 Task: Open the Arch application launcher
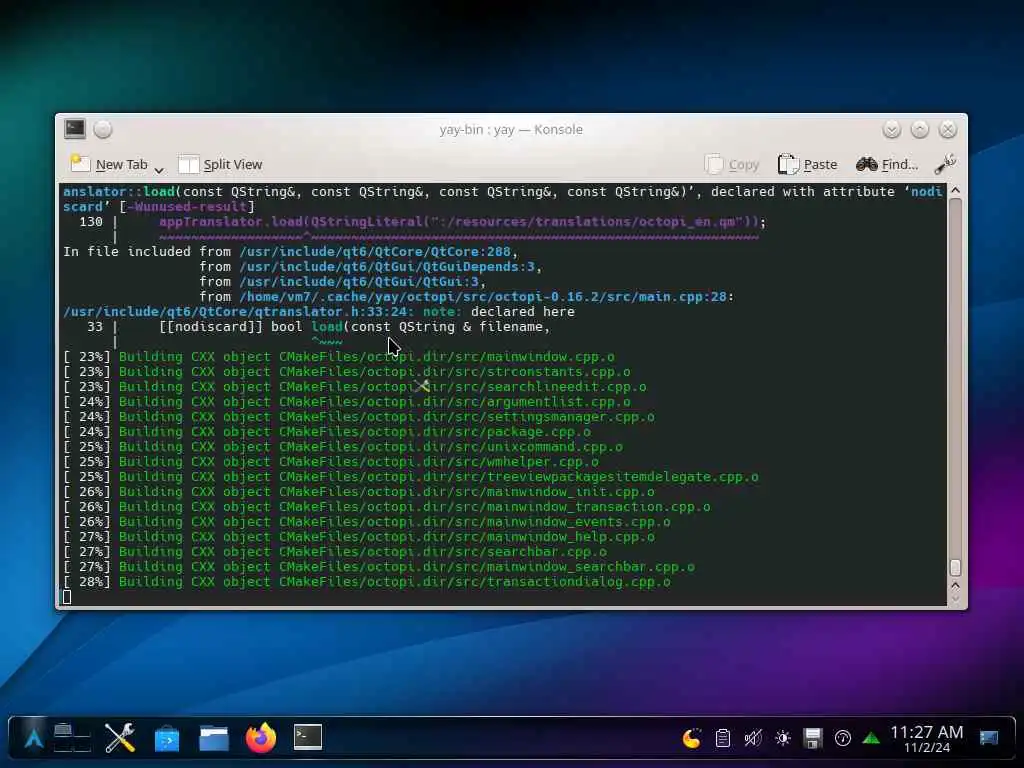(33, 738)
